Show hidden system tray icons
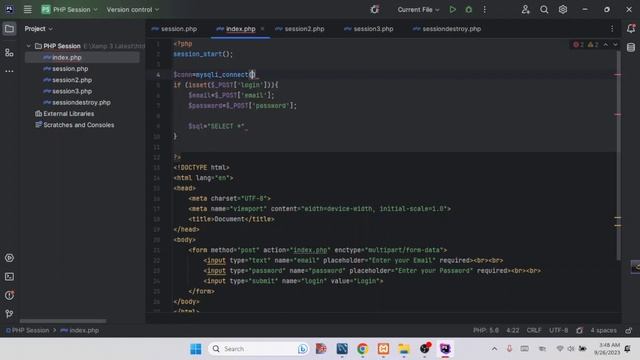This screenshot has width=640, height=360. pos(494,349)
